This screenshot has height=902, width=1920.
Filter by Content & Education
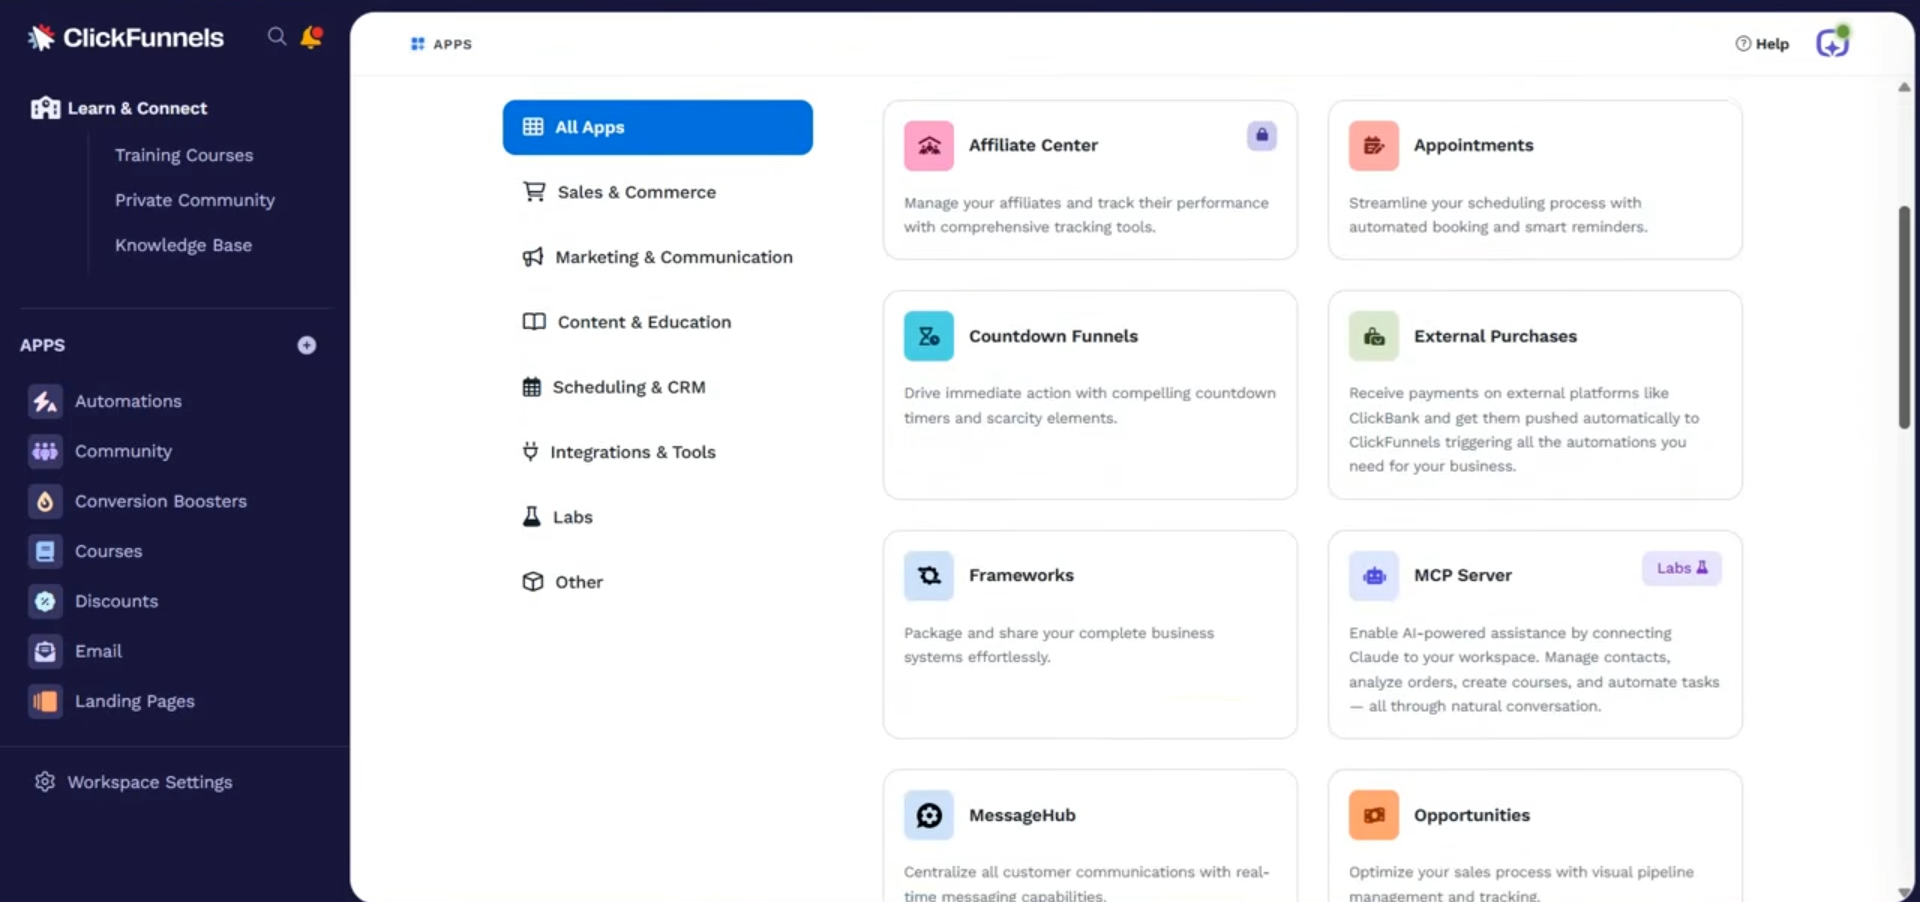tap(658, 322)
